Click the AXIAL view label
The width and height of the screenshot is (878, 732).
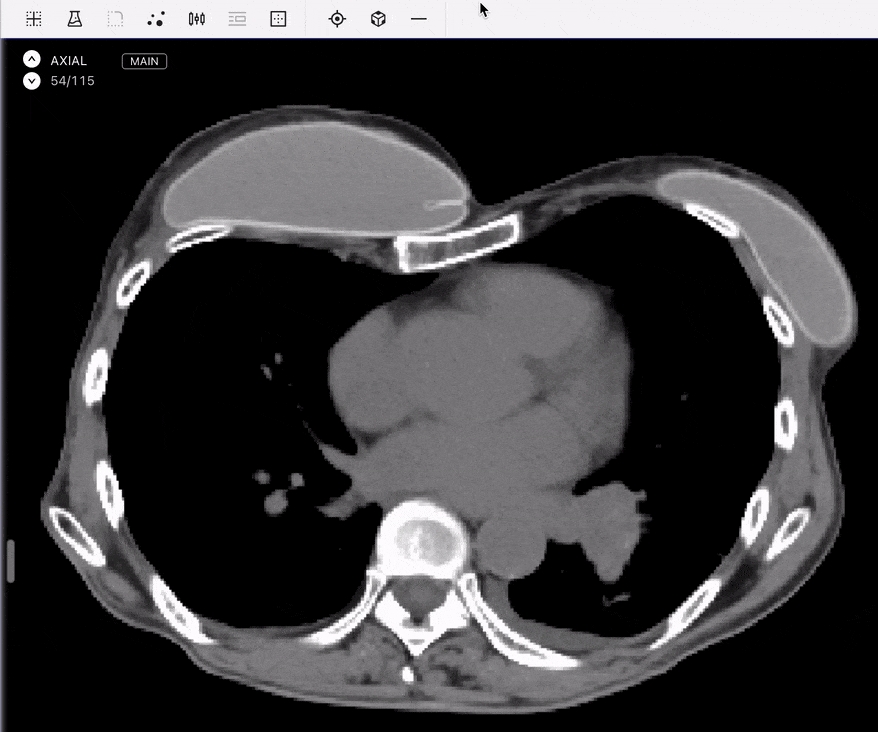point(69,61)
